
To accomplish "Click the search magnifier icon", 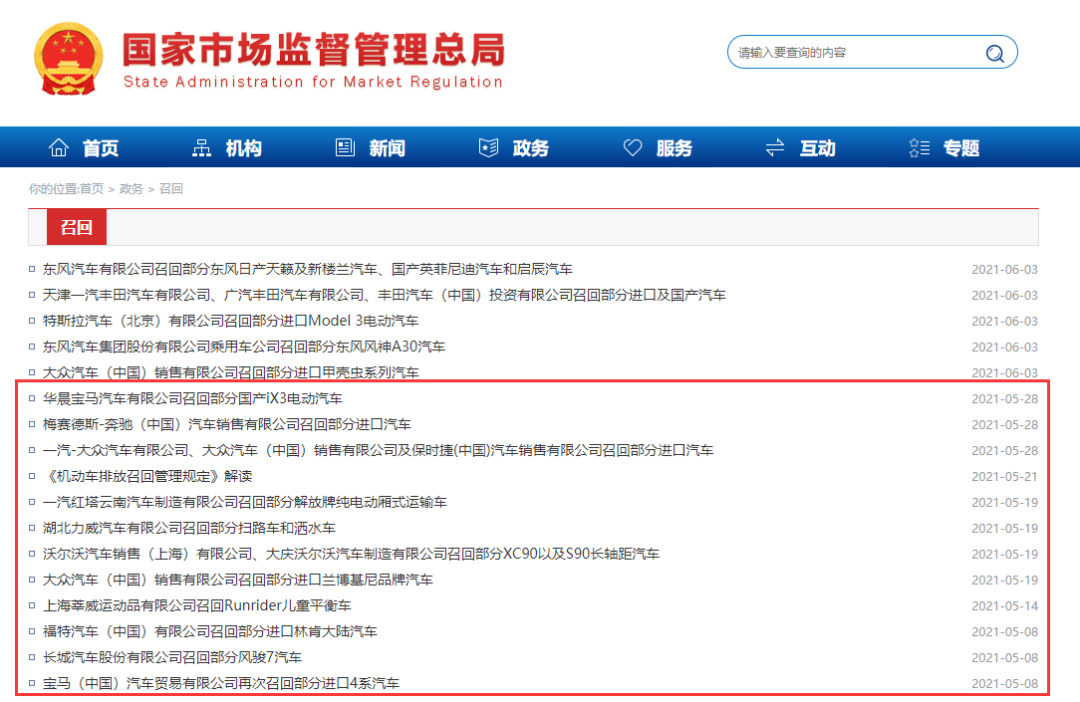I will coord(994,53).
